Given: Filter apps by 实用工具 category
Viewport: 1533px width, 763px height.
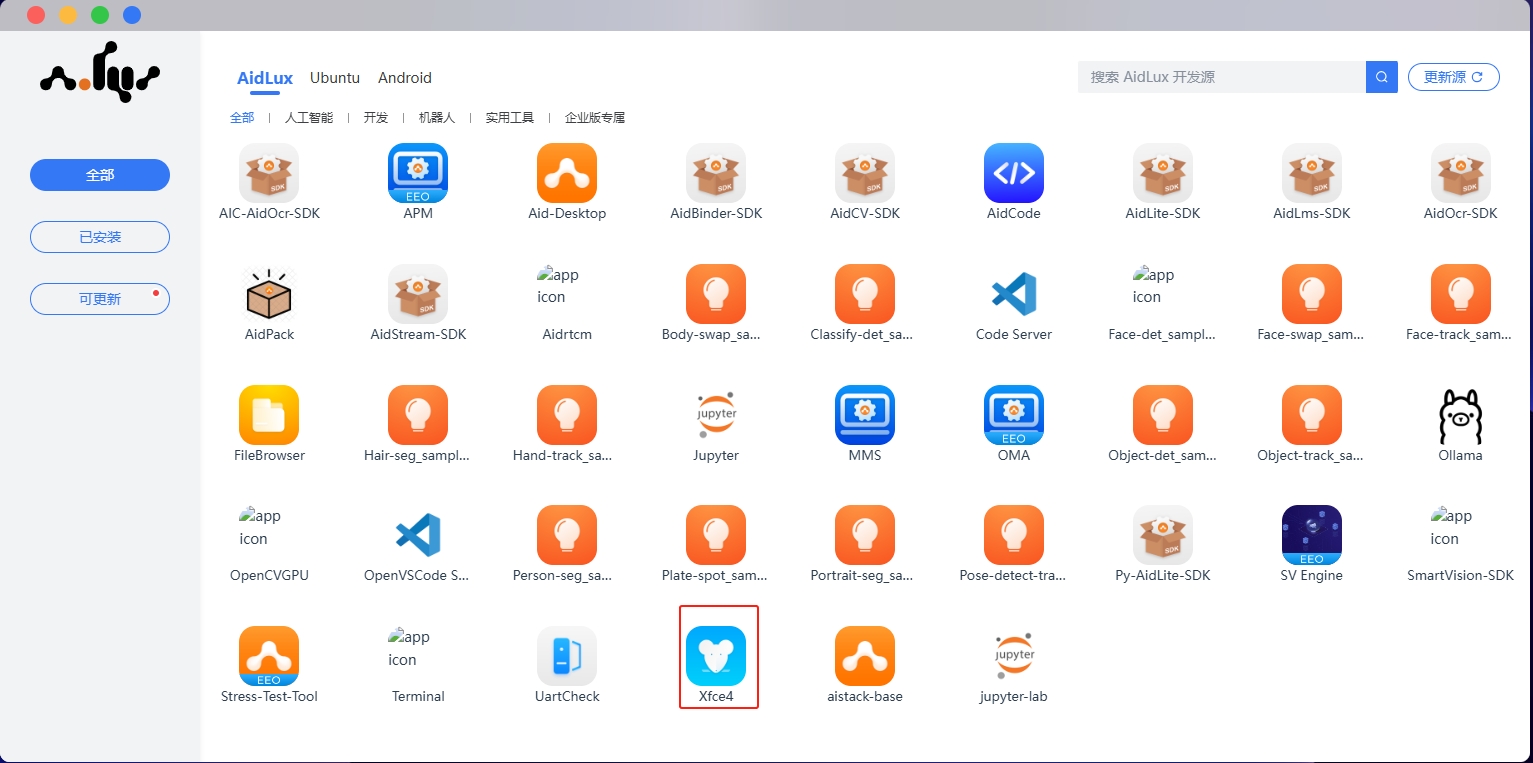Looking at the screenshot, I should point(510,118).
